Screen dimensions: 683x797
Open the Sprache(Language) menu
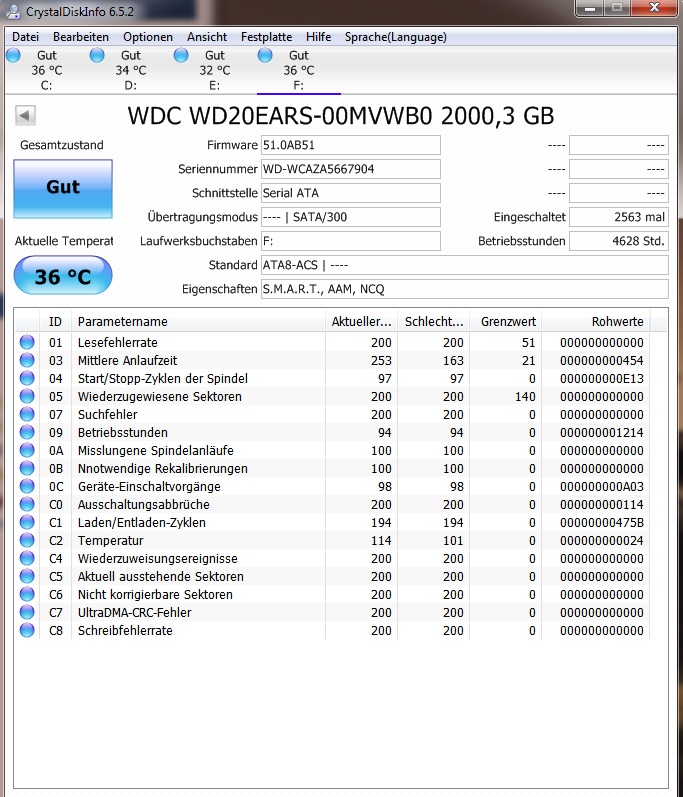pyautogui.click(x=396, y=37)
